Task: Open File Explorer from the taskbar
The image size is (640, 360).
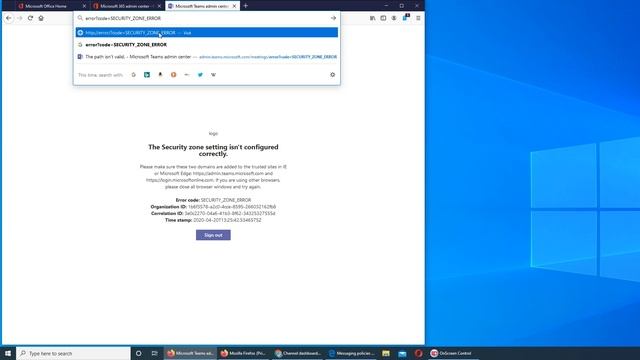Action: click(386, 353)
